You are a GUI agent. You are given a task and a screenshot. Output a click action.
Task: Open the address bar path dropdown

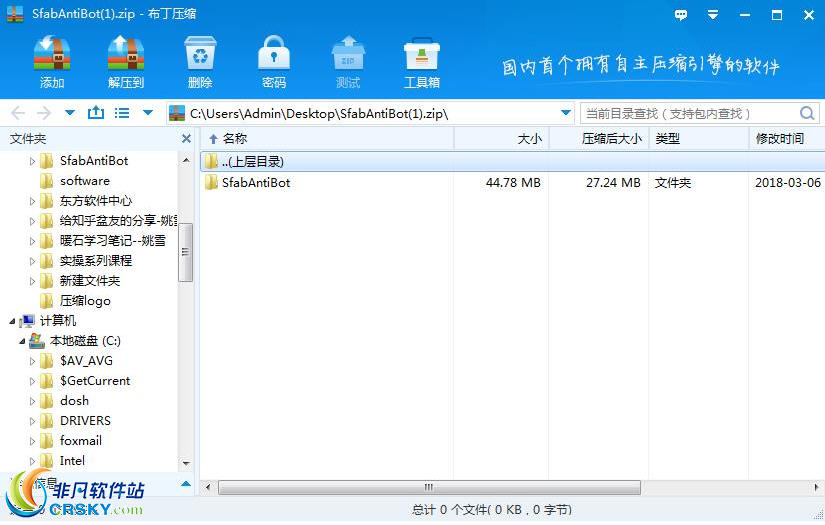(x=566, y=113)
